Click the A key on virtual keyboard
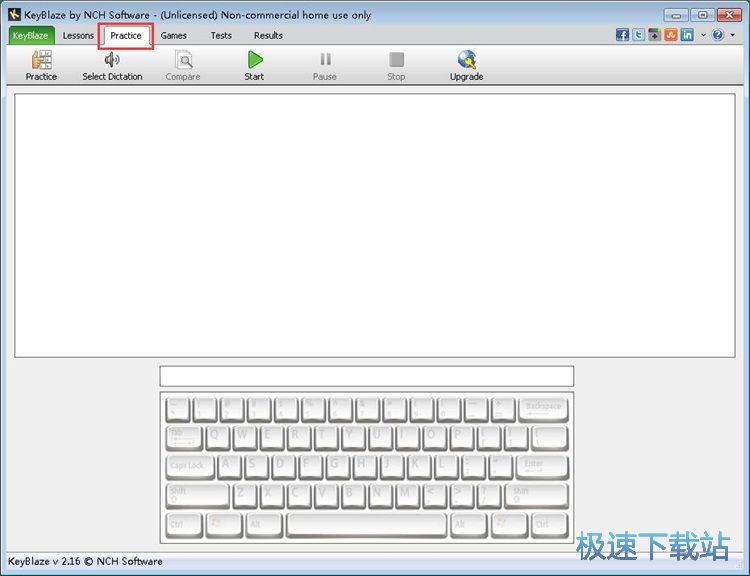750x576 pixels. pos(229,466)
